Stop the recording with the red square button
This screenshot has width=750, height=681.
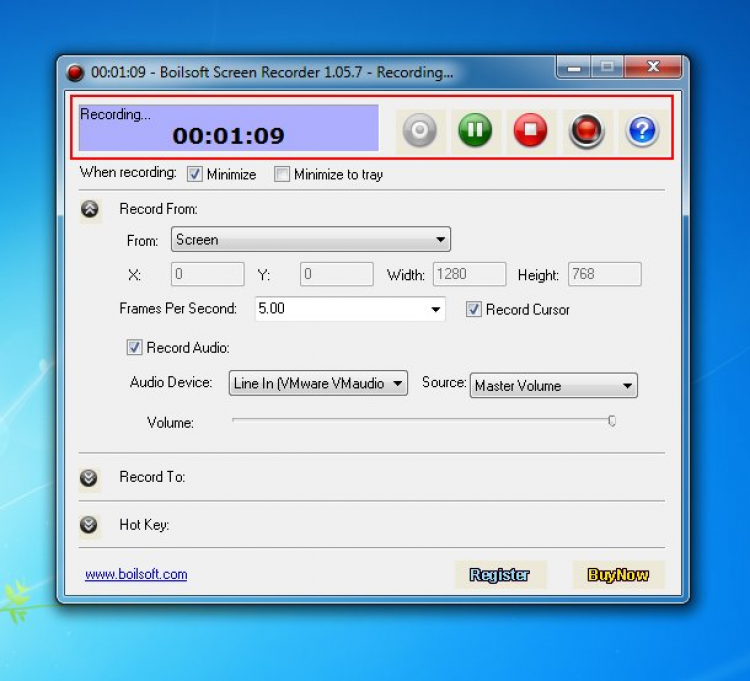pyautogui.click(x=530, y=130)
